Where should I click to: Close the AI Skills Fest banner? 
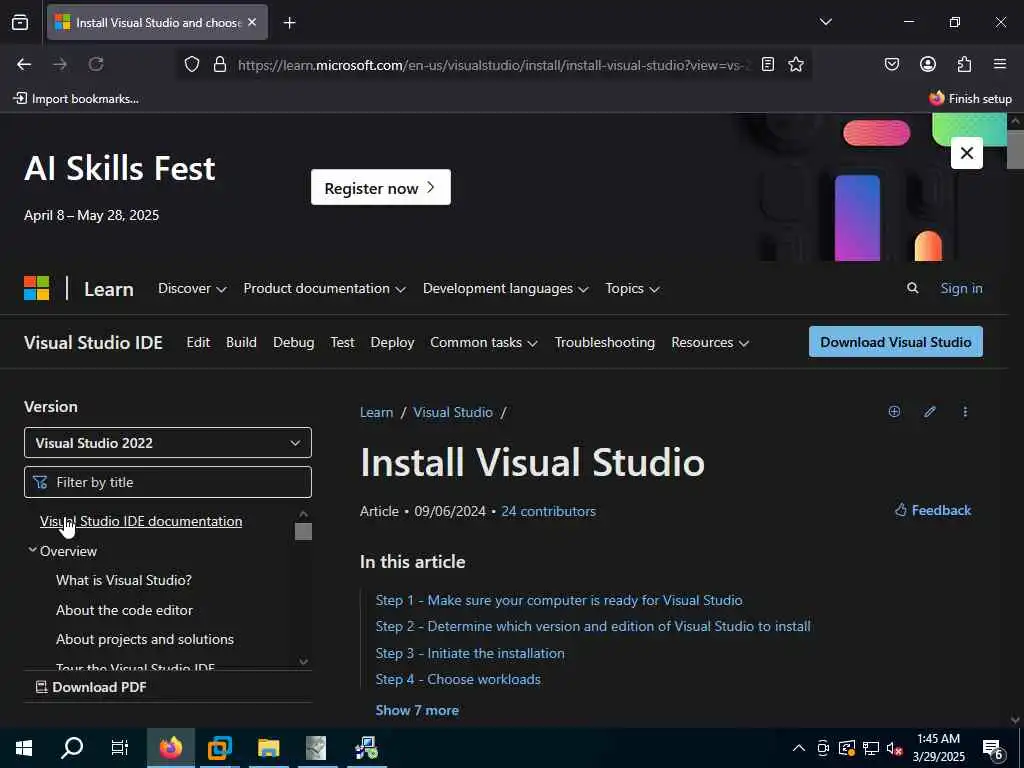pyautogui.click(x=967, y=153)
